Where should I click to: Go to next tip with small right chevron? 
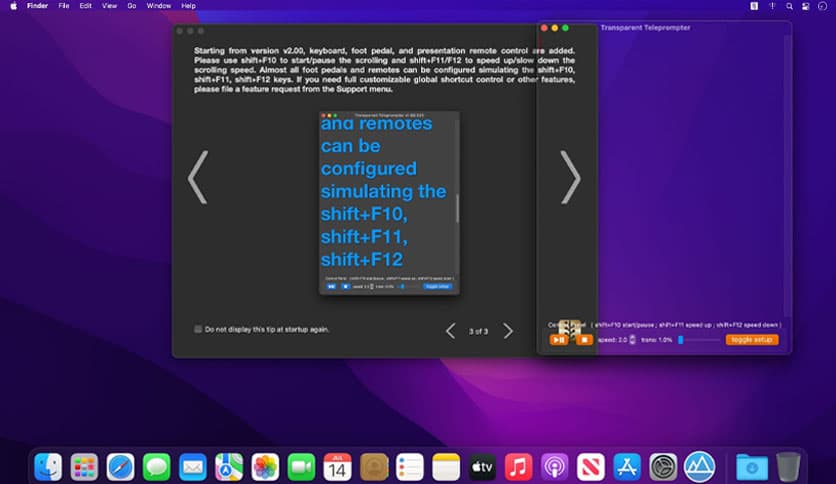(508, 331)
